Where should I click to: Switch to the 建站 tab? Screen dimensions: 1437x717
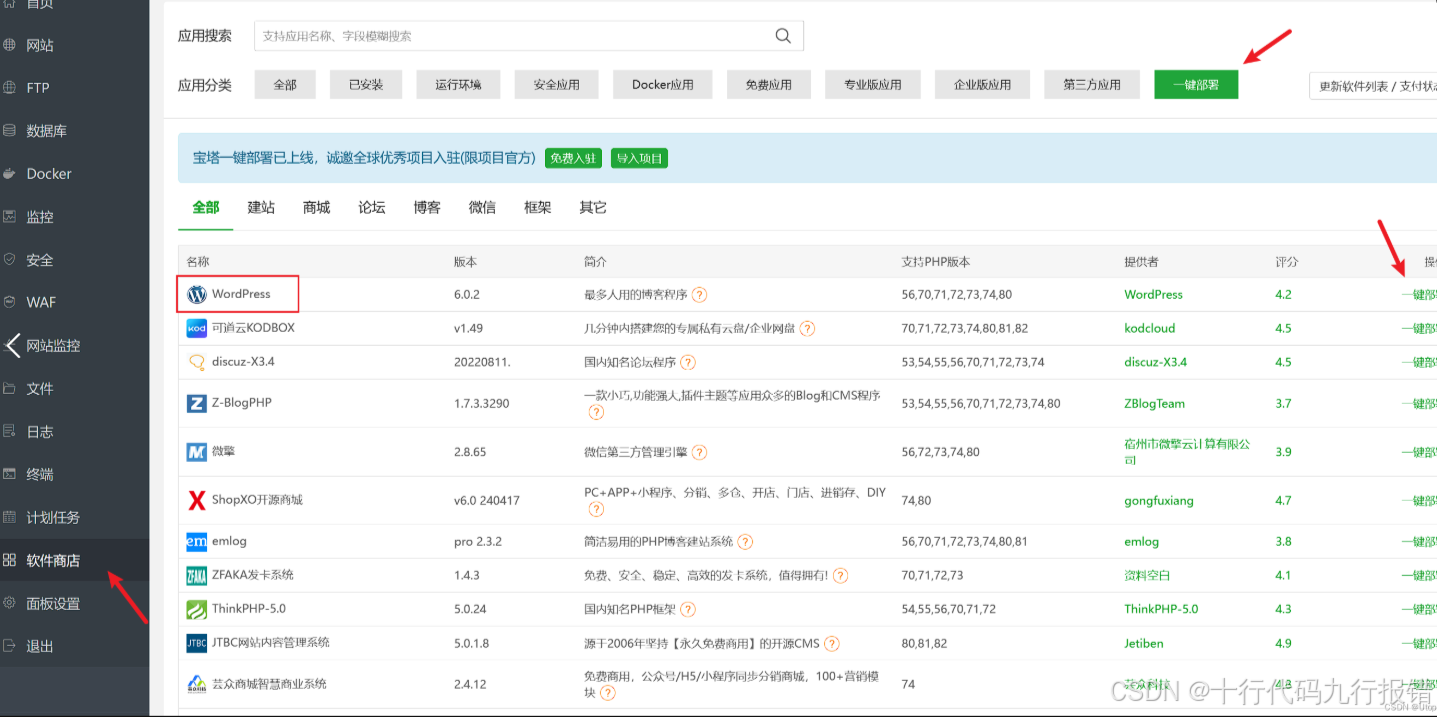pyautogui.click(x=261, y=207)
